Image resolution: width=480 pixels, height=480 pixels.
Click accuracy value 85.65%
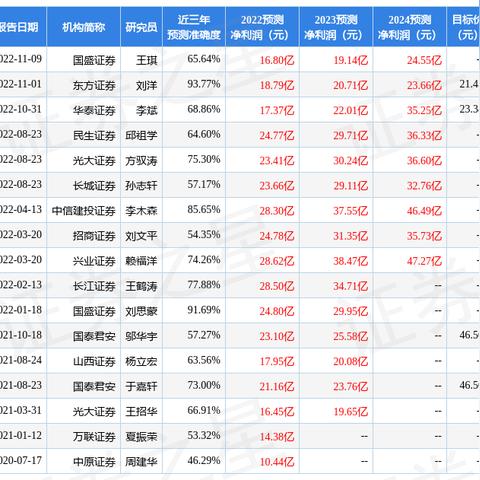204,209
